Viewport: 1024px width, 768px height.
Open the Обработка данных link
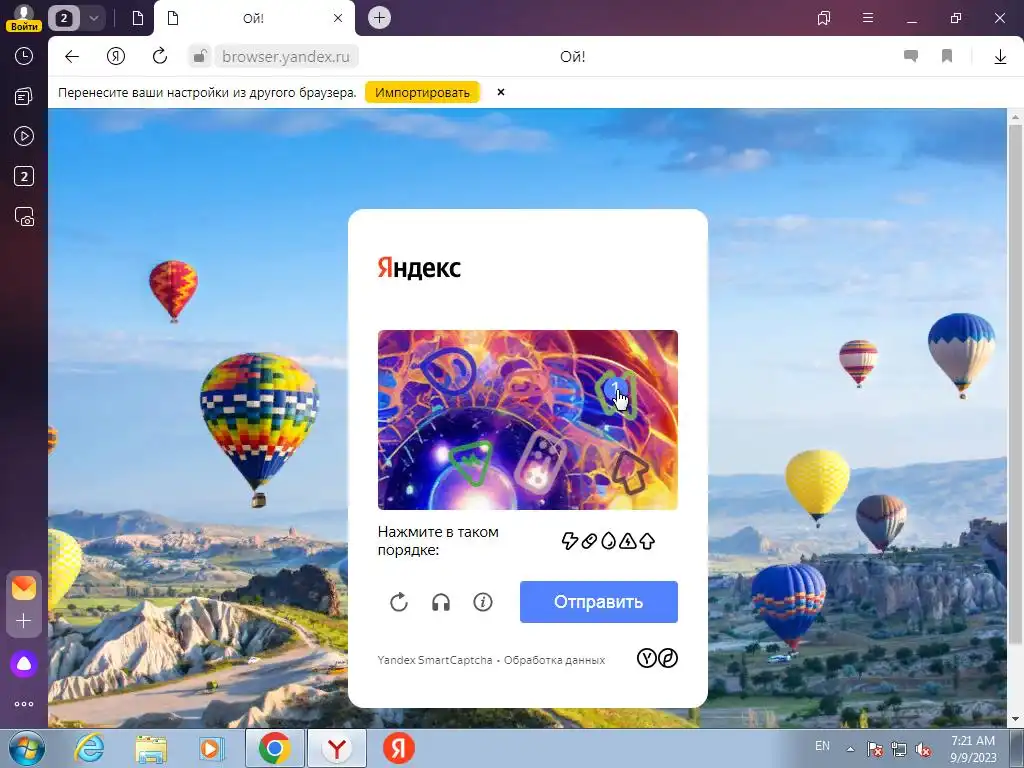pyautogui.click(x=554, y=660)
